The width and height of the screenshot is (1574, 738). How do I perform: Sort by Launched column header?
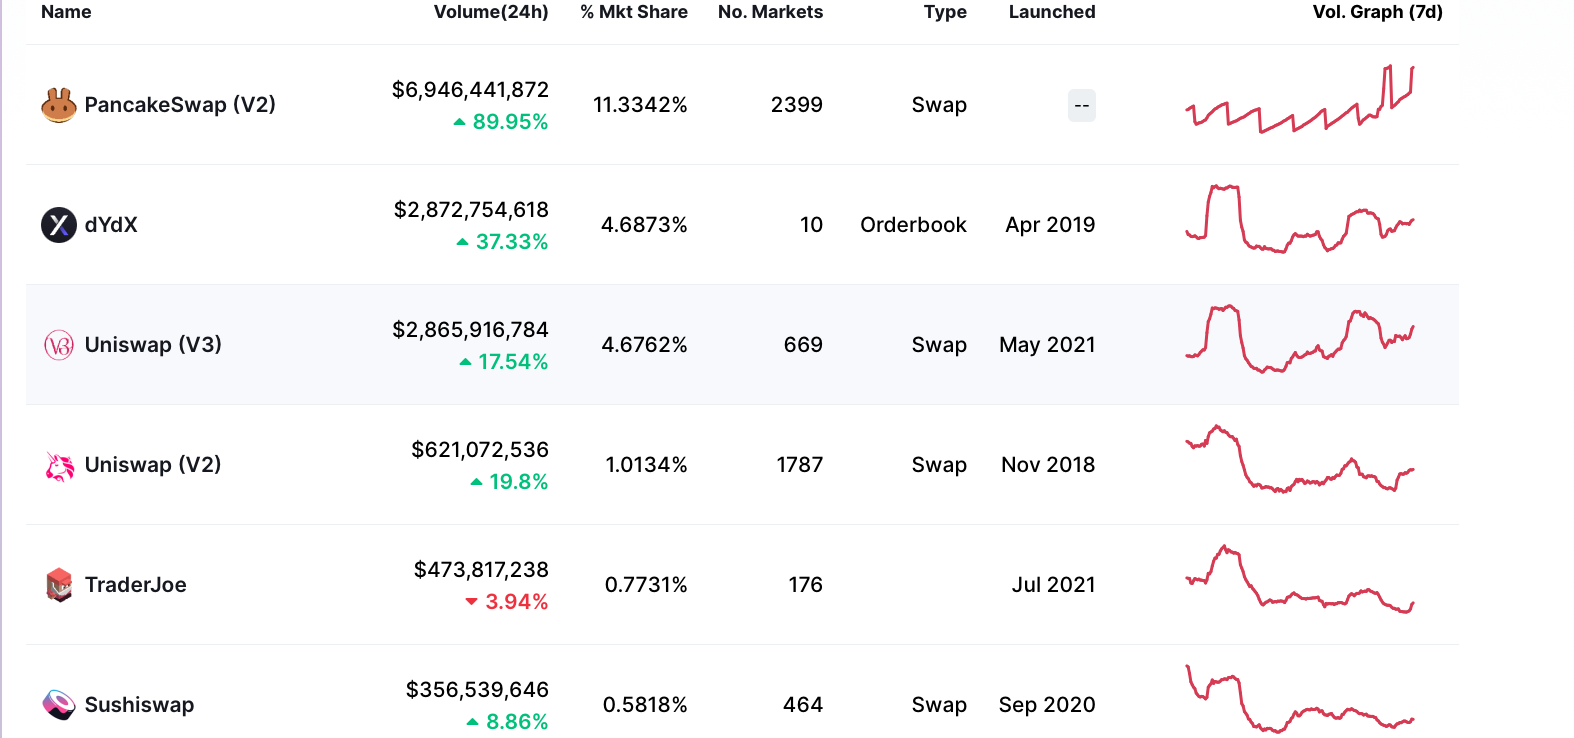point(1052,12)
